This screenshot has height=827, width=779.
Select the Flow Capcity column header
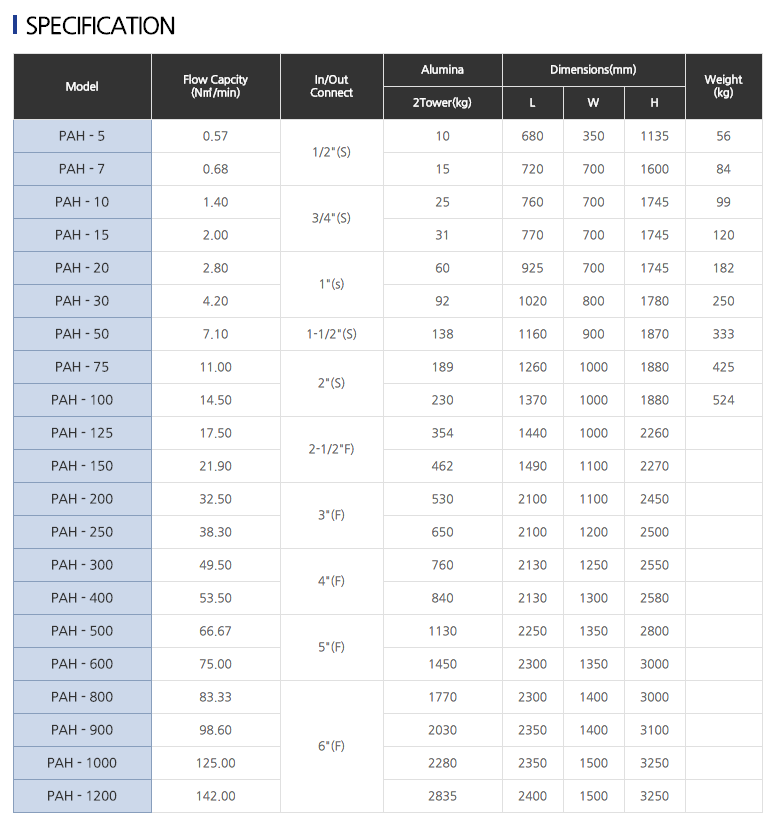(x=215, y=86)
